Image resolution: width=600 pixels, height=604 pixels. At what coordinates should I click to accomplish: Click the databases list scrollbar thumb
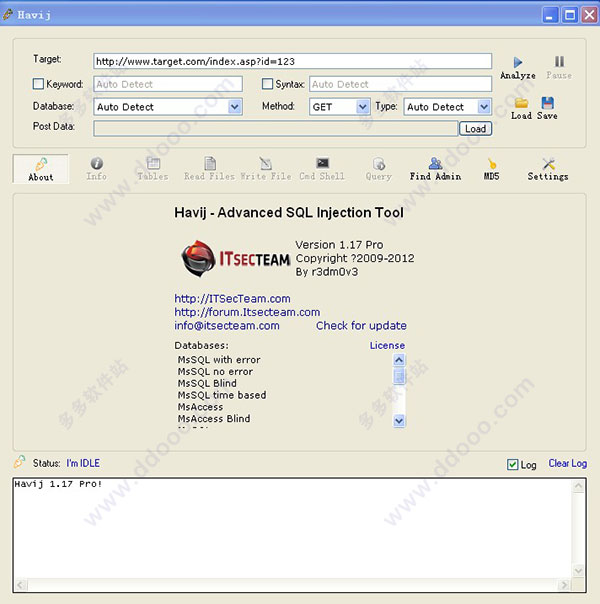click(399, 376)
